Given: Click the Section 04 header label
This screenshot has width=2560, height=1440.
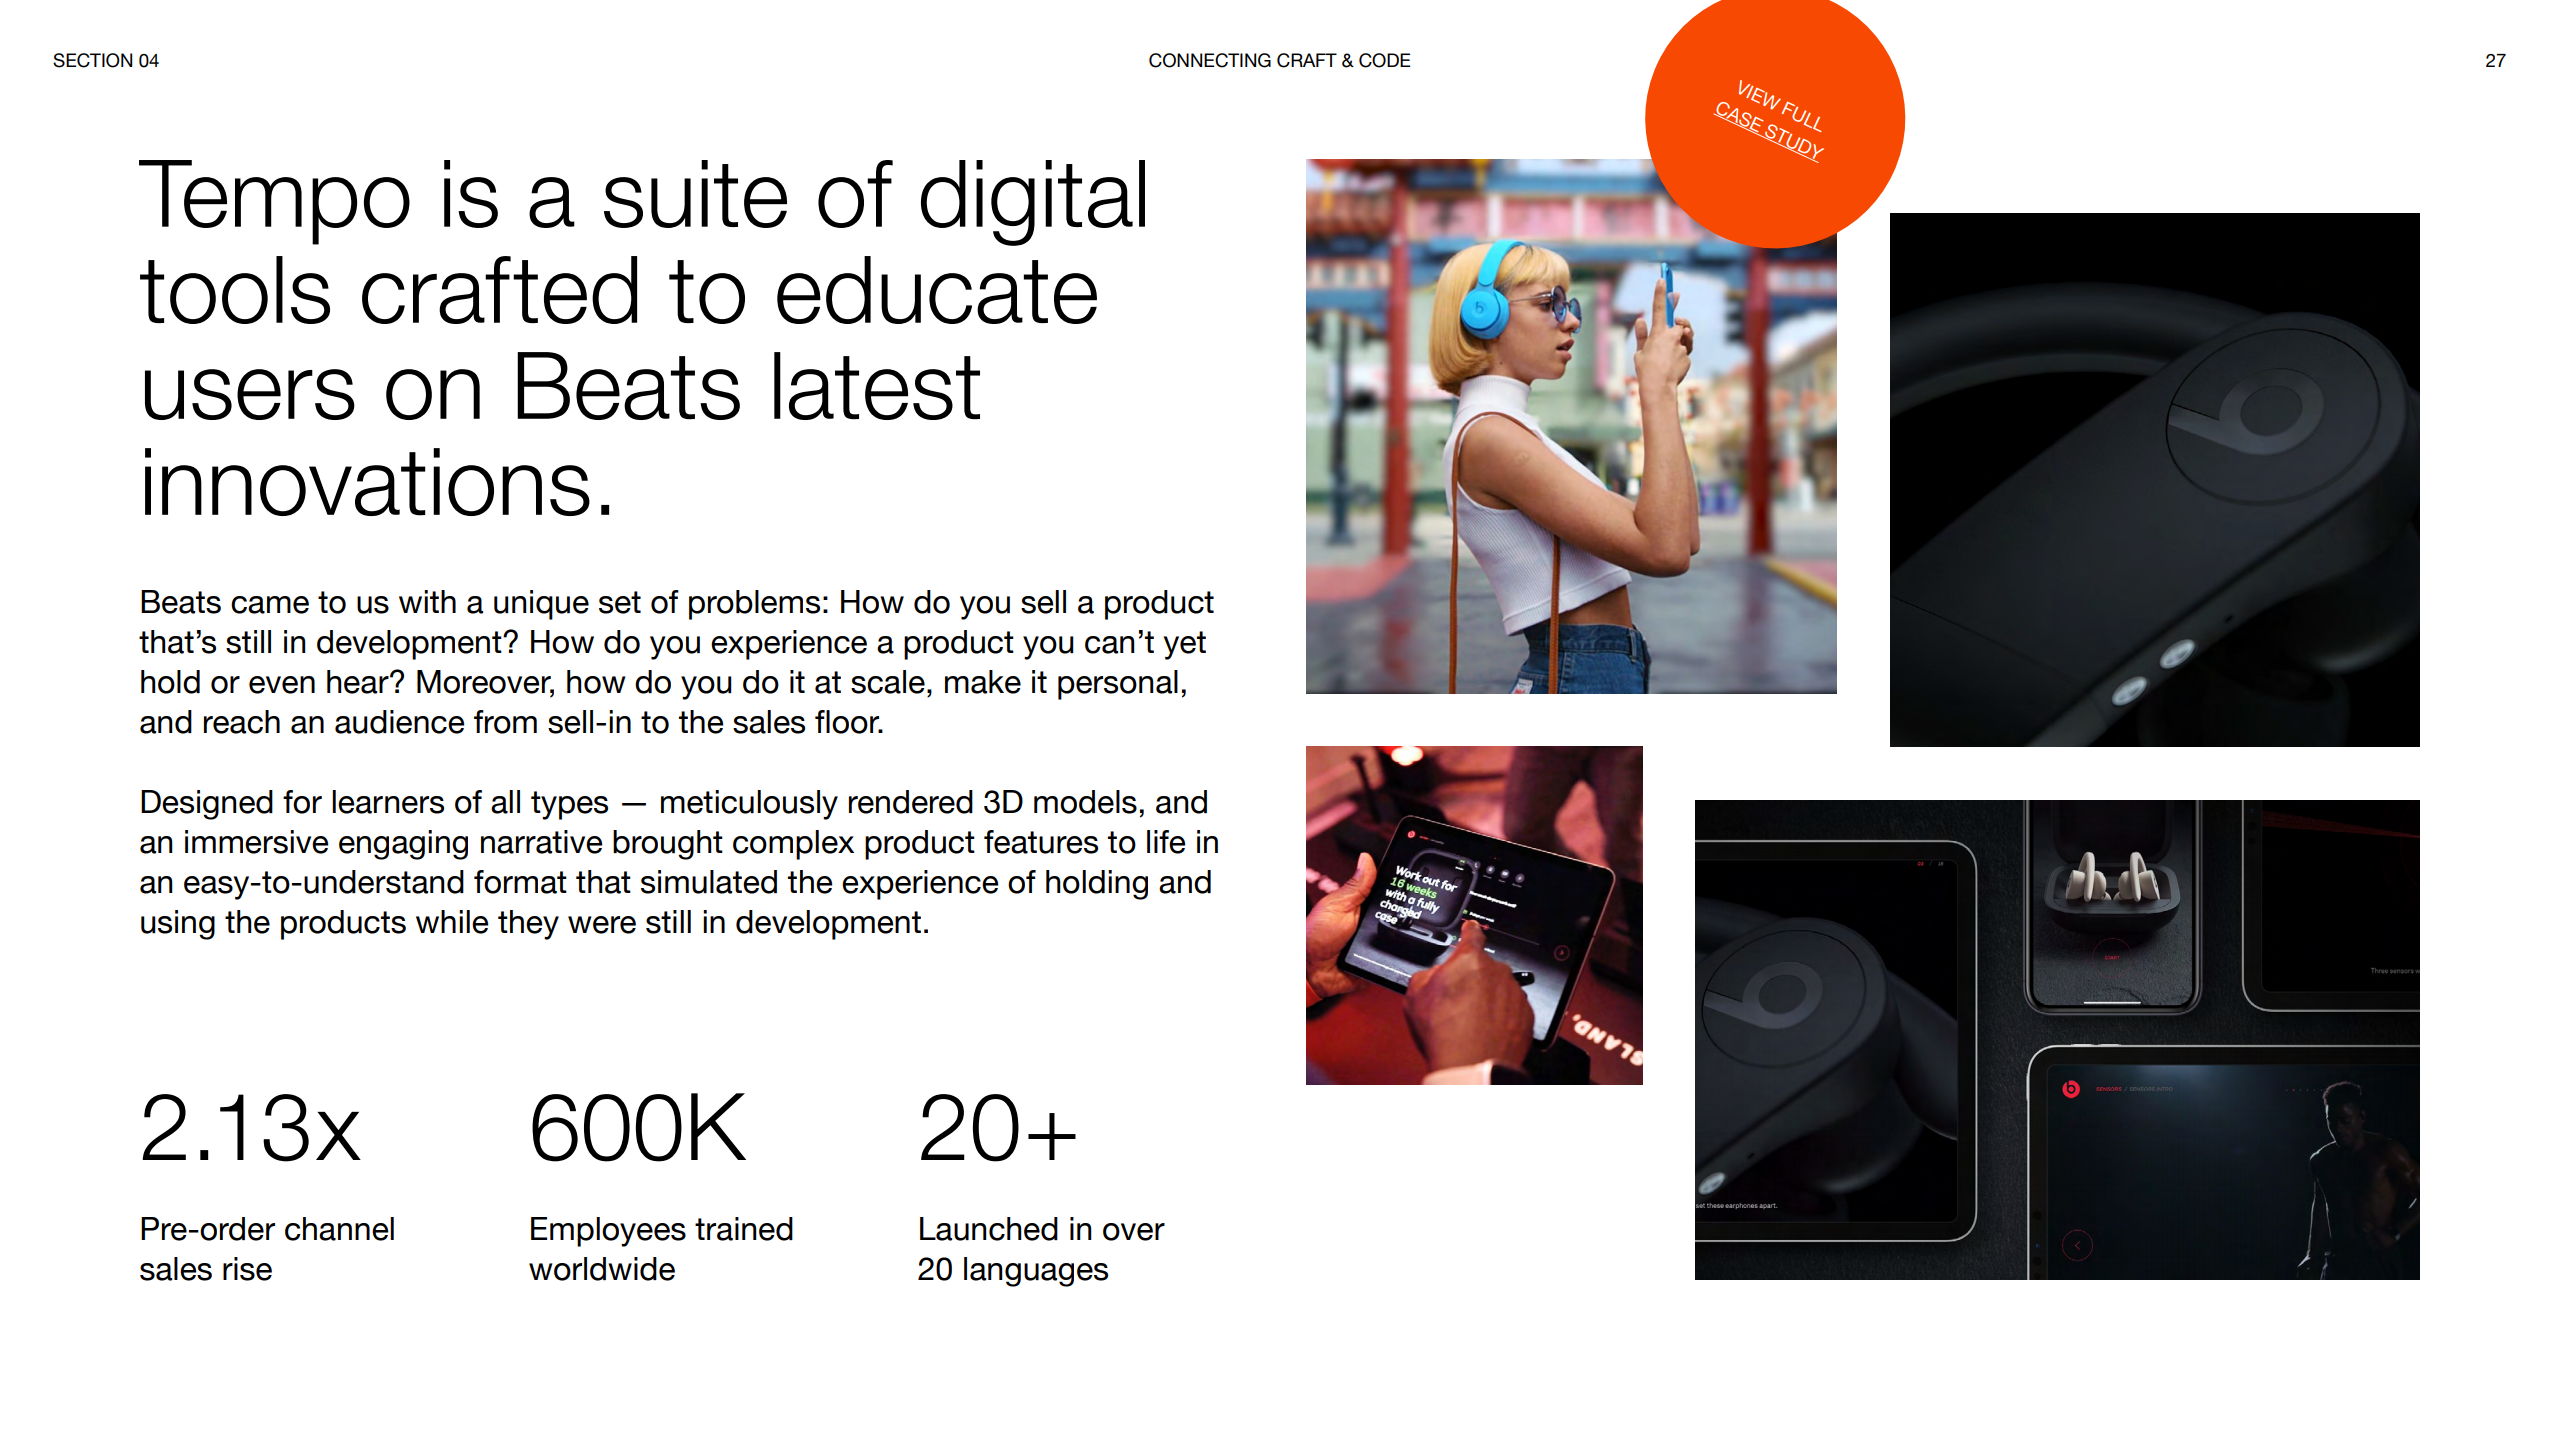Looking at the screenshot, I should pyautogui.click(x=106, y=61).
